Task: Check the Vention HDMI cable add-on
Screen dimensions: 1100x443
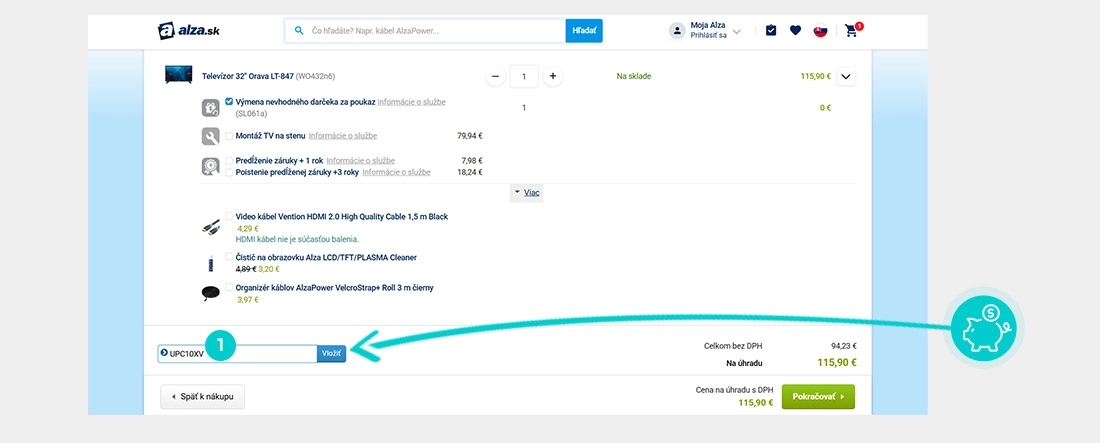Action: 230,216
